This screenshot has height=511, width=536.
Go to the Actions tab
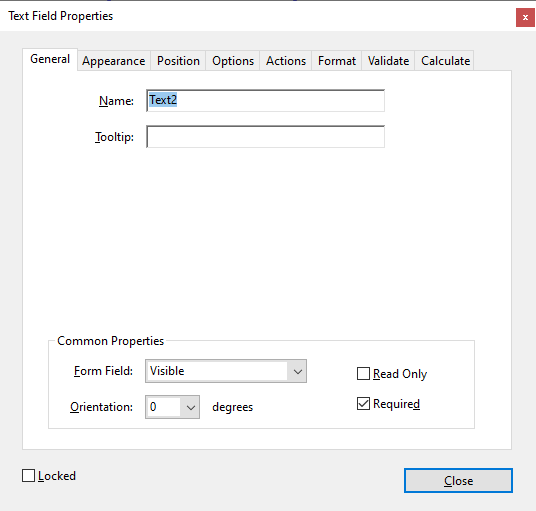(286, 61)
